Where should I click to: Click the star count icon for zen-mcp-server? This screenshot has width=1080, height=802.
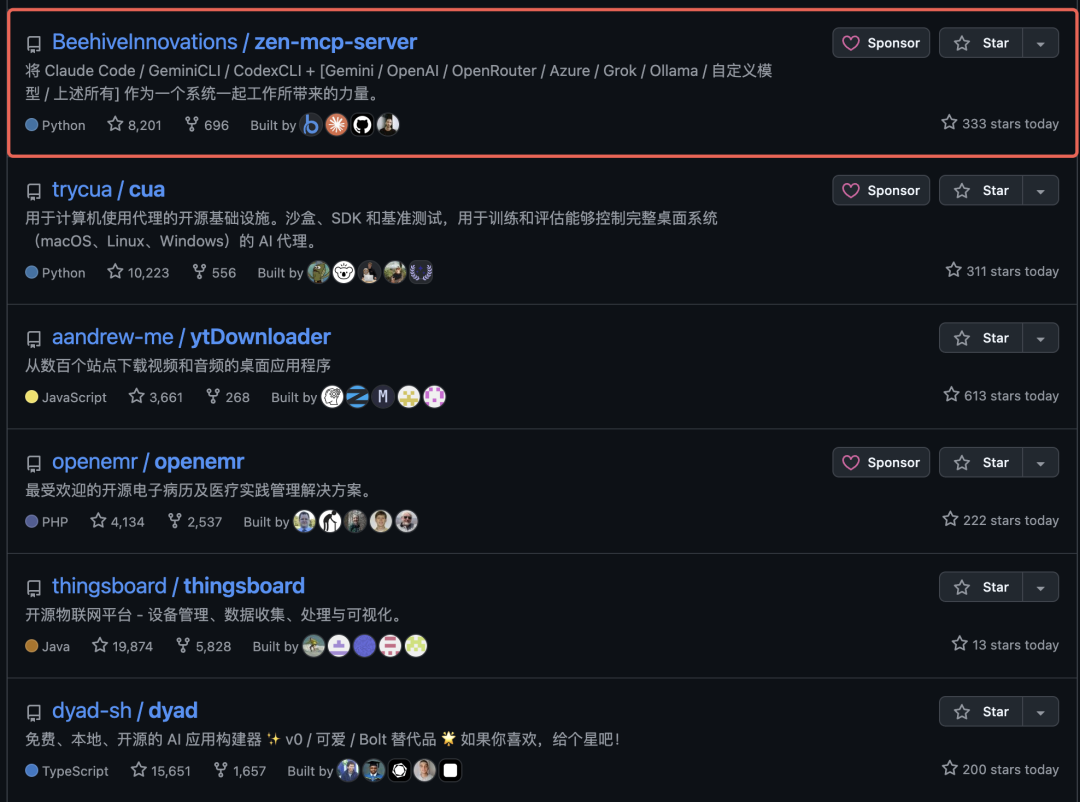point(115,124)
